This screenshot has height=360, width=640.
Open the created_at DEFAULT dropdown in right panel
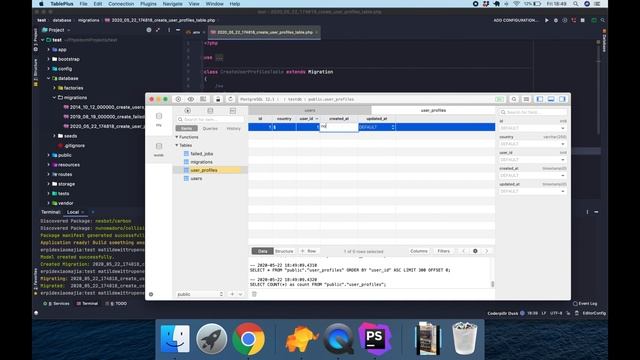[x=533, y=176]
